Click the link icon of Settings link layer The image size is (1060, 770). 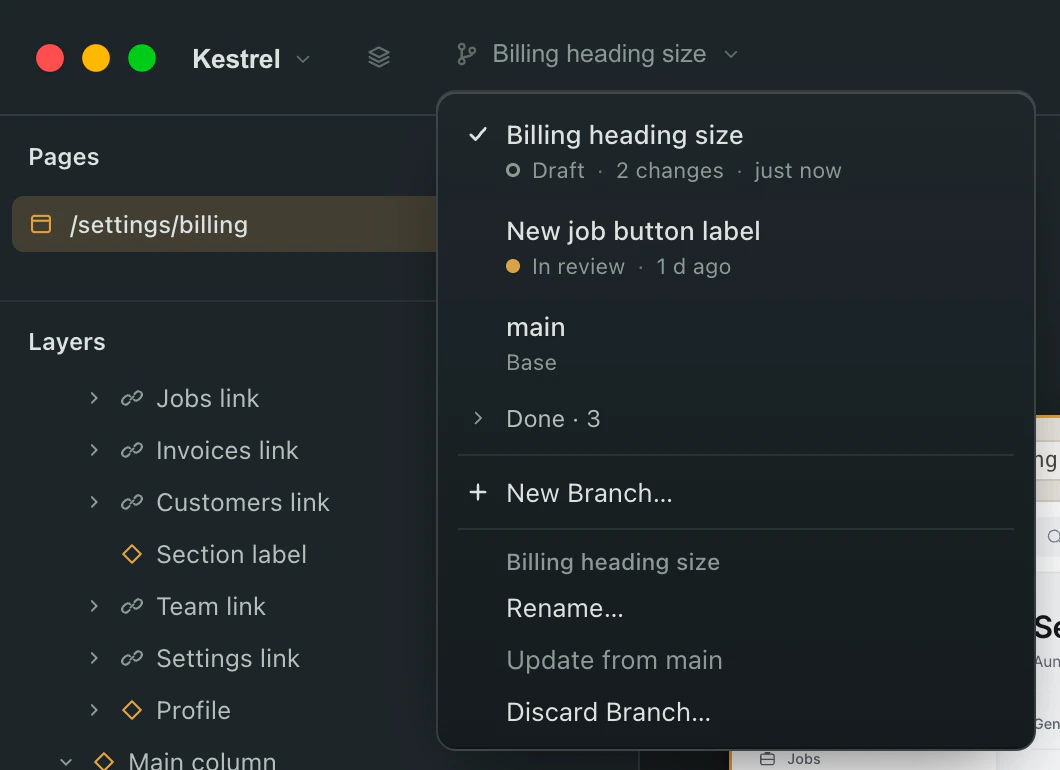[x=132, y=658]
